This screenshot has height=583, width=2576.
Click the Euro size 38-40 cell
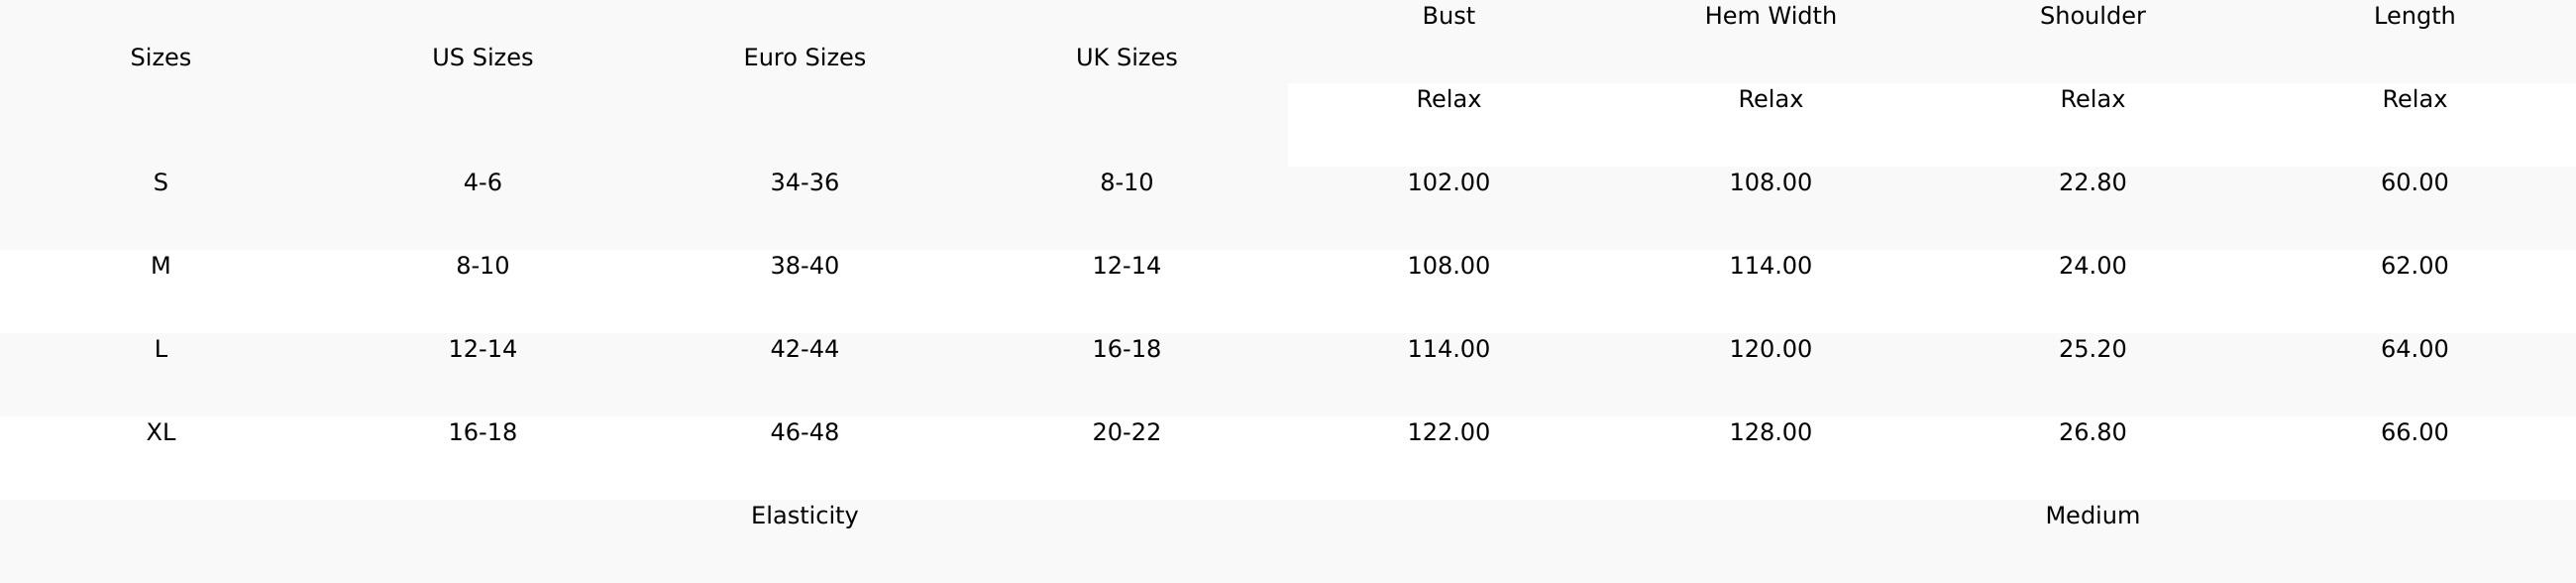[x=804, y=266]
